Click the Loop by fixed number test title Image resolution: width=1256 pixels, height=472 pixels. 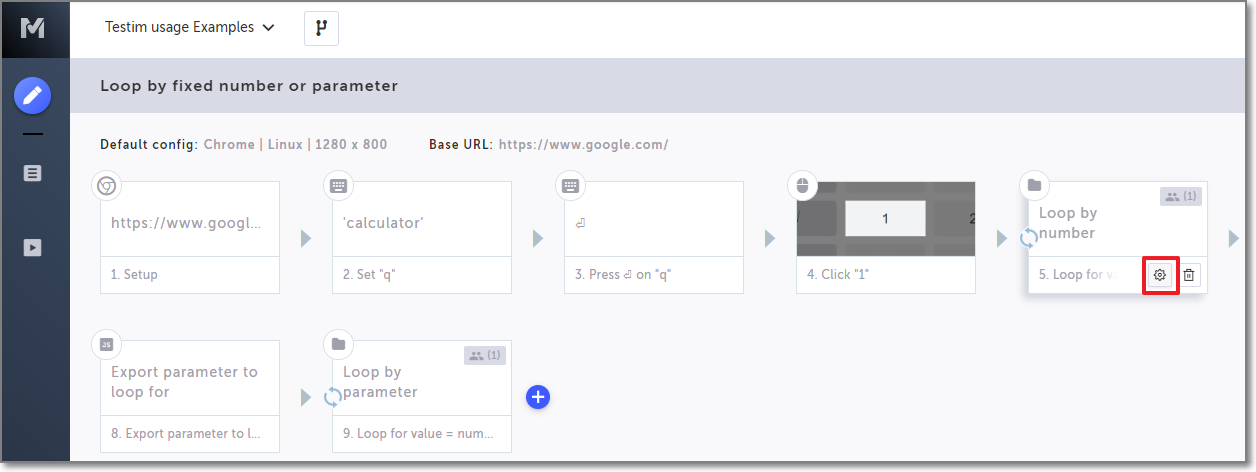(x=249, y=86)
